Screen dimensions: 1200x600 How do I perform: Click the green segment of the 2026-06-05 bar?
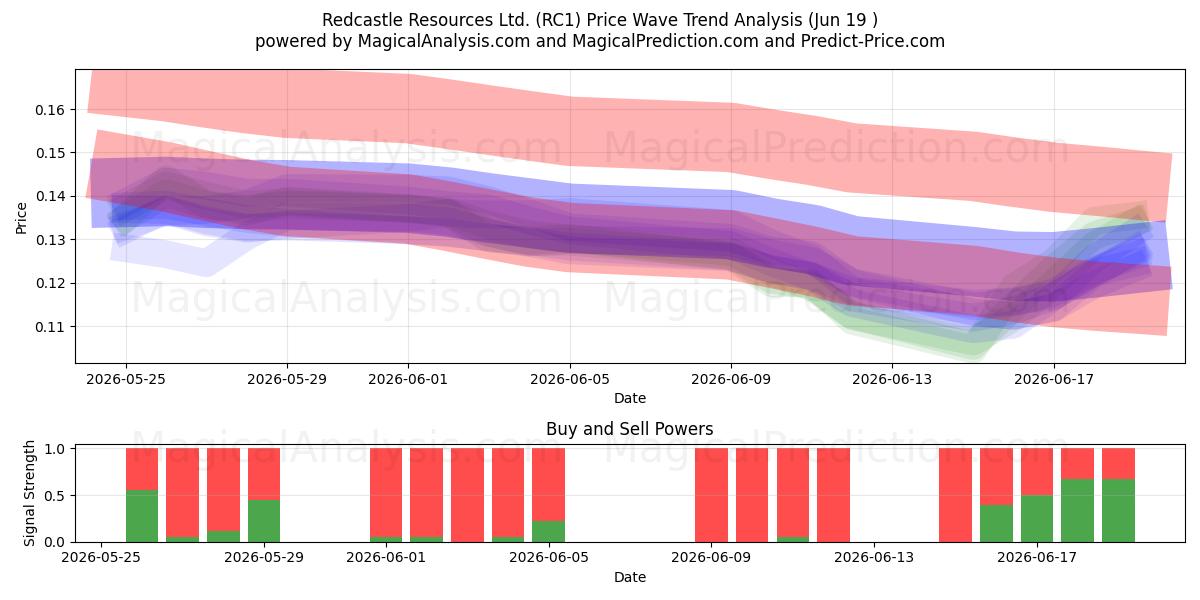548,532
